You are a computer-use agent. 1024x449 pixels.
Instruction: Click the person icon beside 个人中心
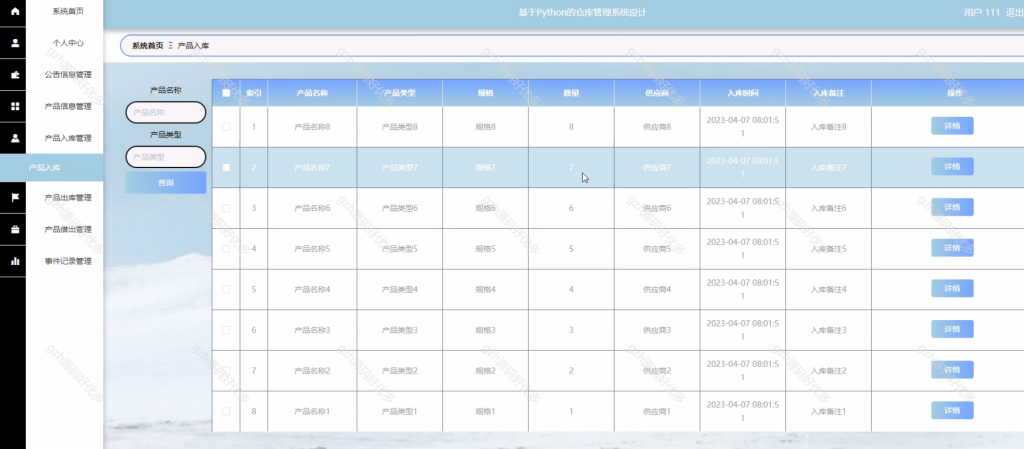click(15, 43)
